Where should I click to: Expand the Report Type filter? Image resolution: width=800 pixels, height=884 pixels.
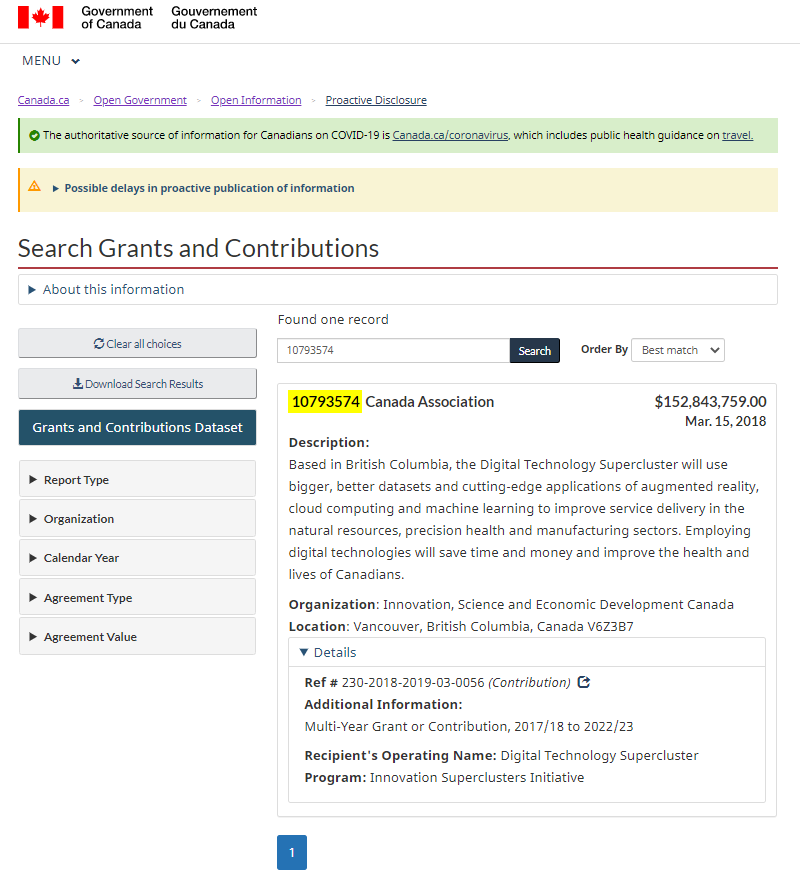[138, 480]
